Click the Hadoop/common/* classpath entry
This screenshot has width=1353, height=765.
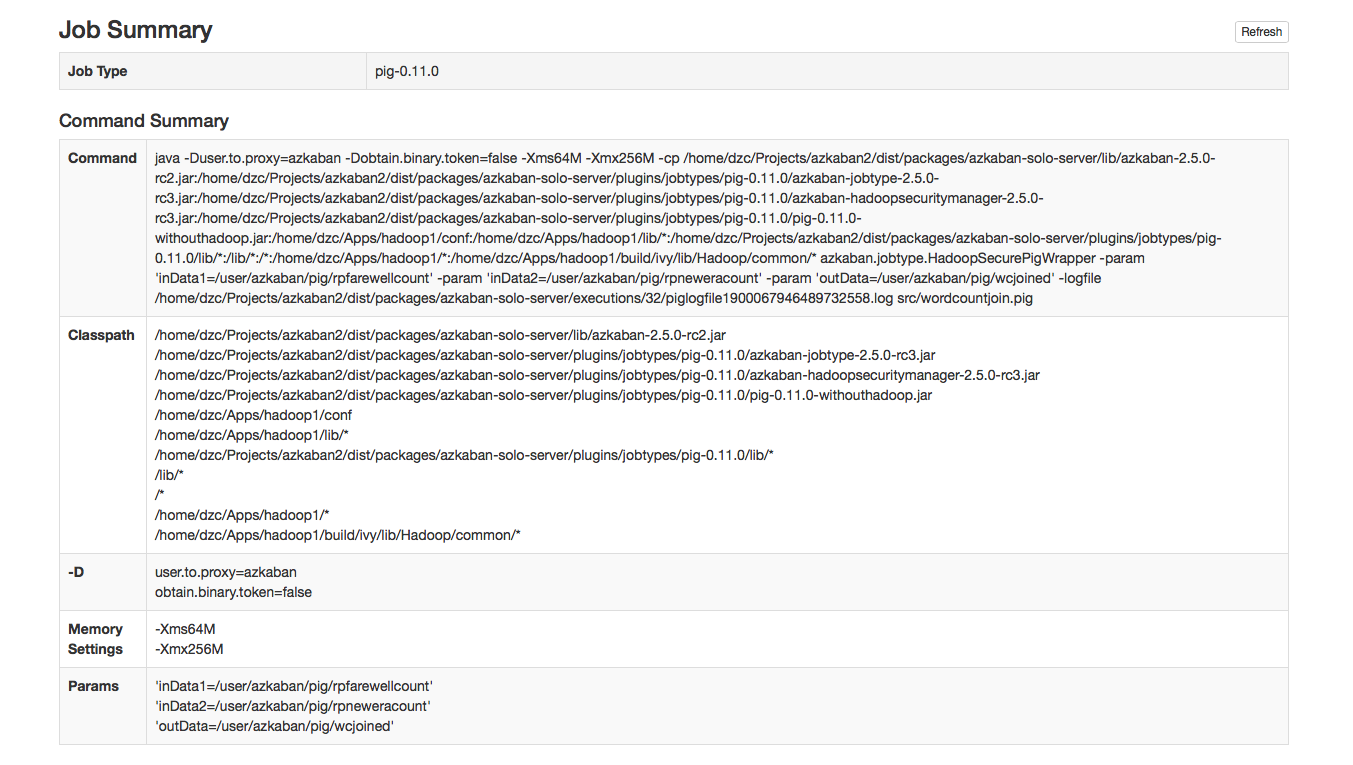click(x=338, y=535)
